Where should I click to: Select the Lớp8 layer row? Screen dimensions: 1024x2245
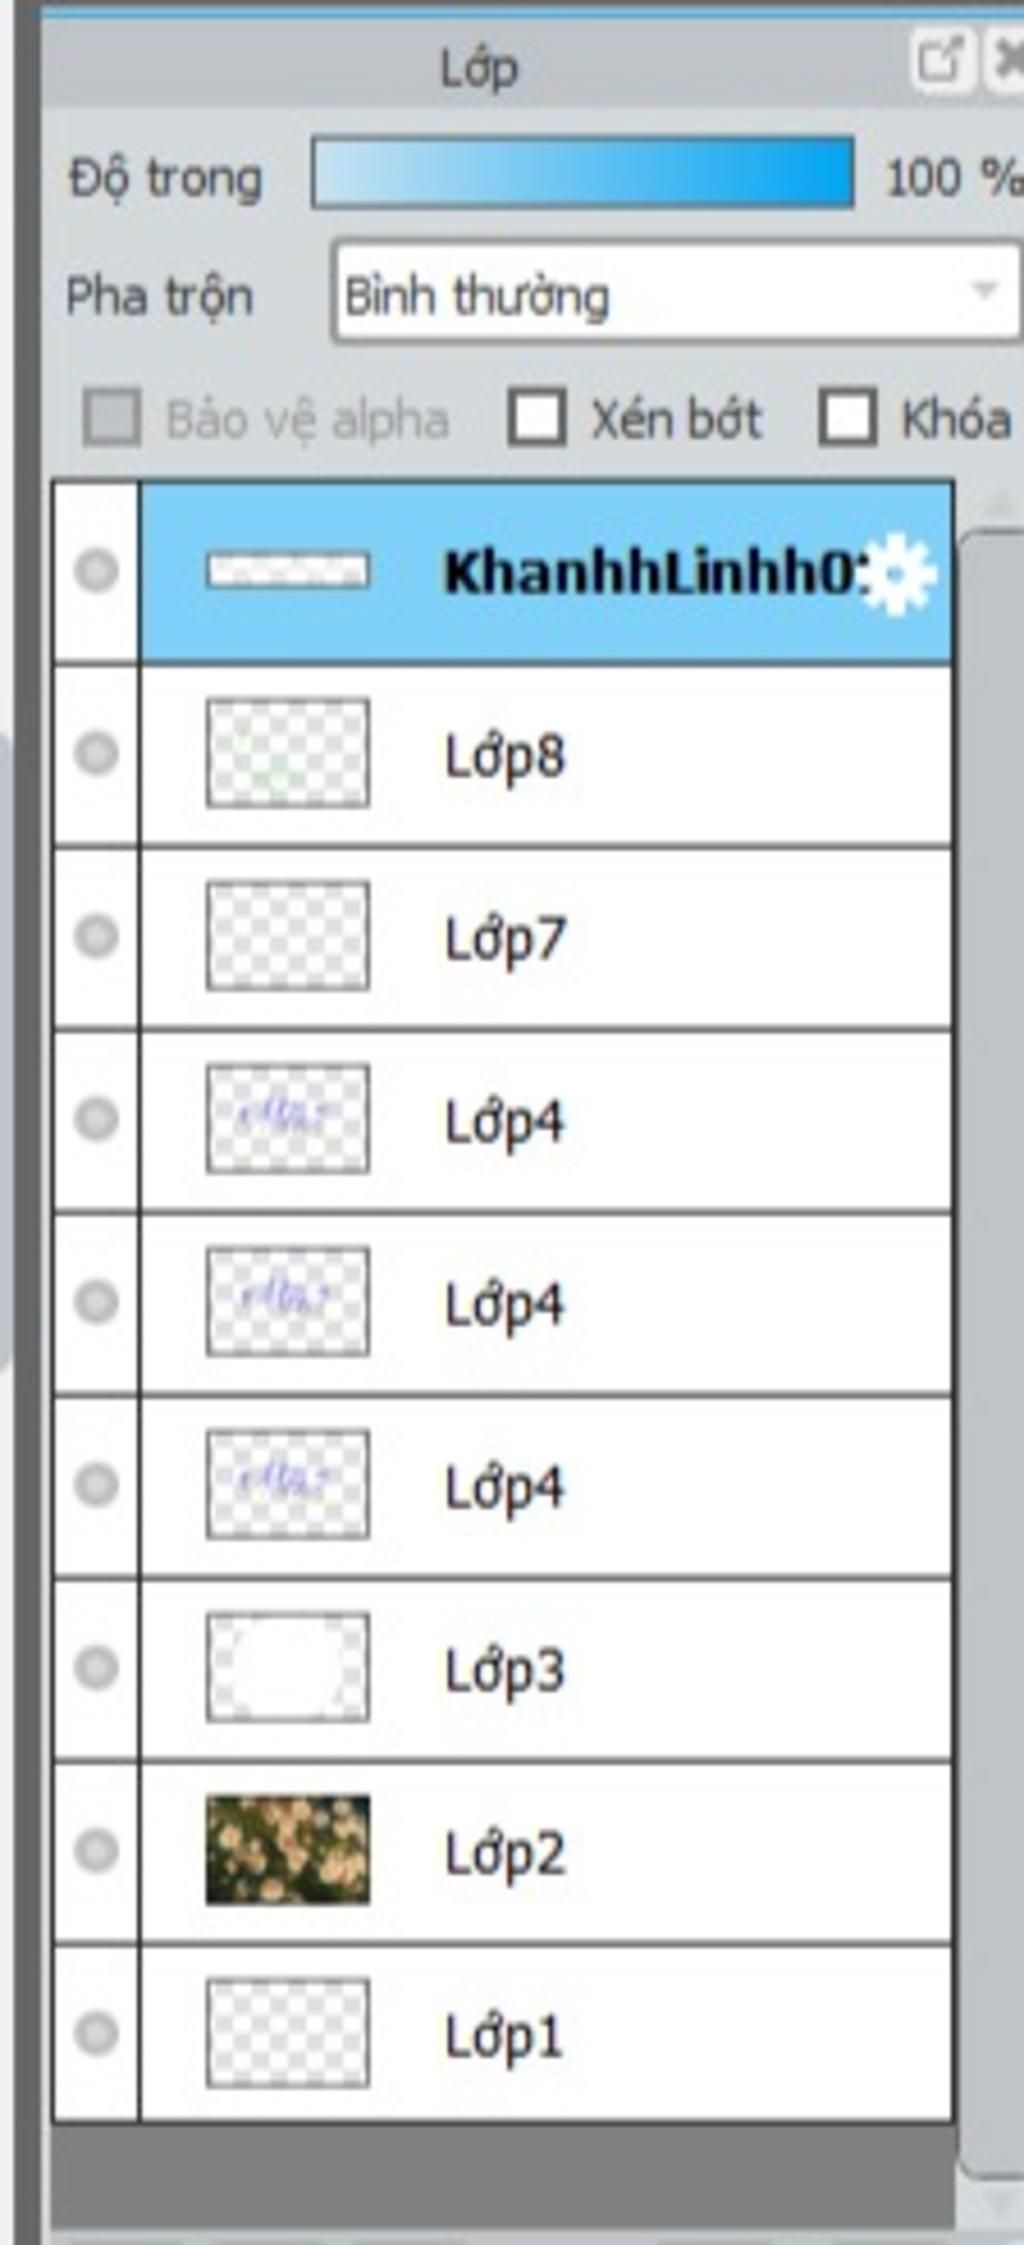546,755
